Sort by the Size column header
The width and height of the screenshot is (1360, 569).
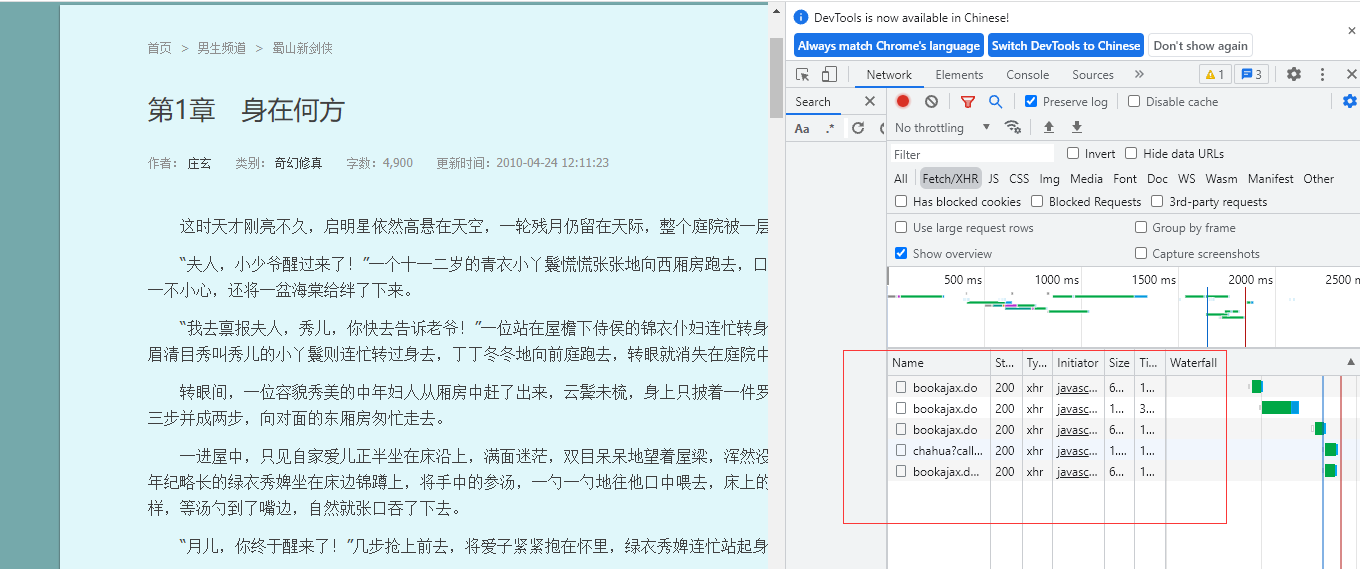tap(1119, 363)
